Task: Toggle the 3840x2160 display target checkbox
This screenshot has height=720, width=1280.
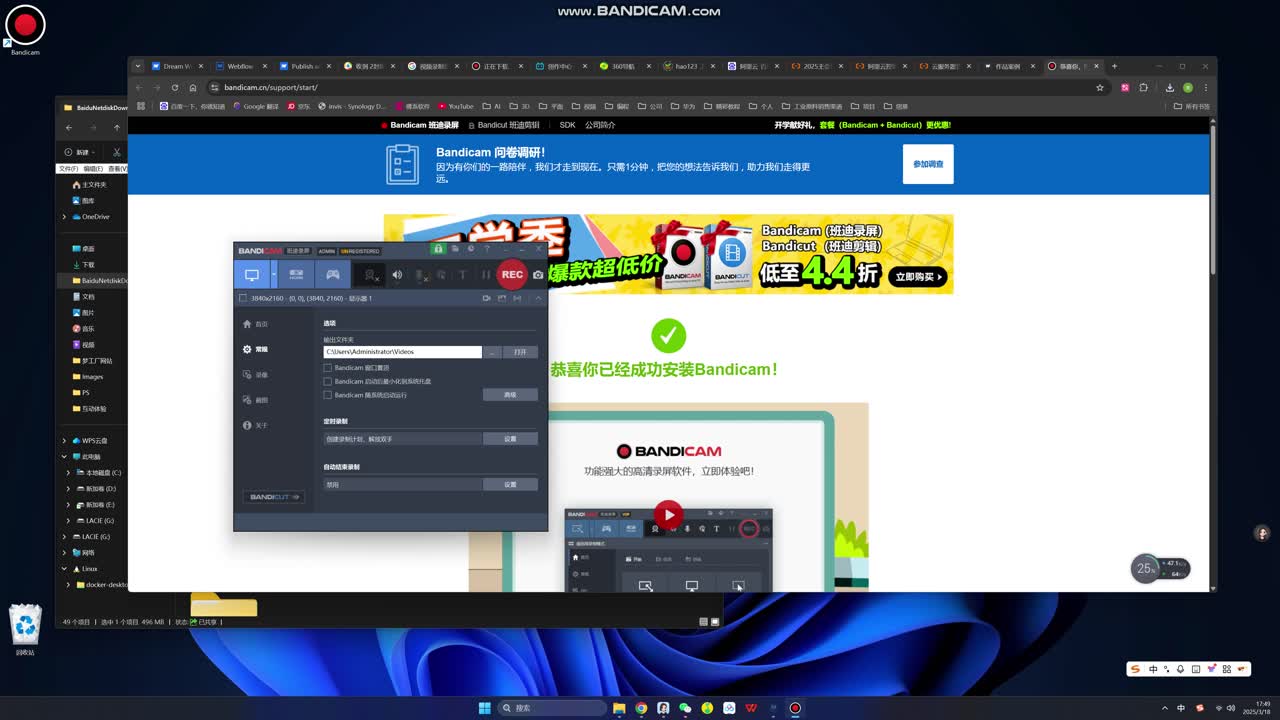Action: tap(242, 298)
